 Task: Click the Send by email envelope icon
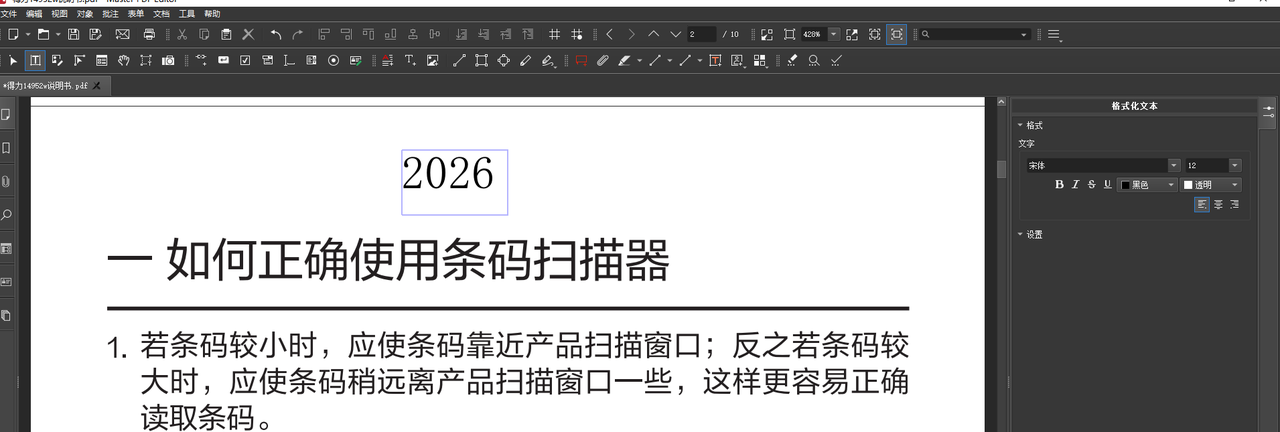123,34
